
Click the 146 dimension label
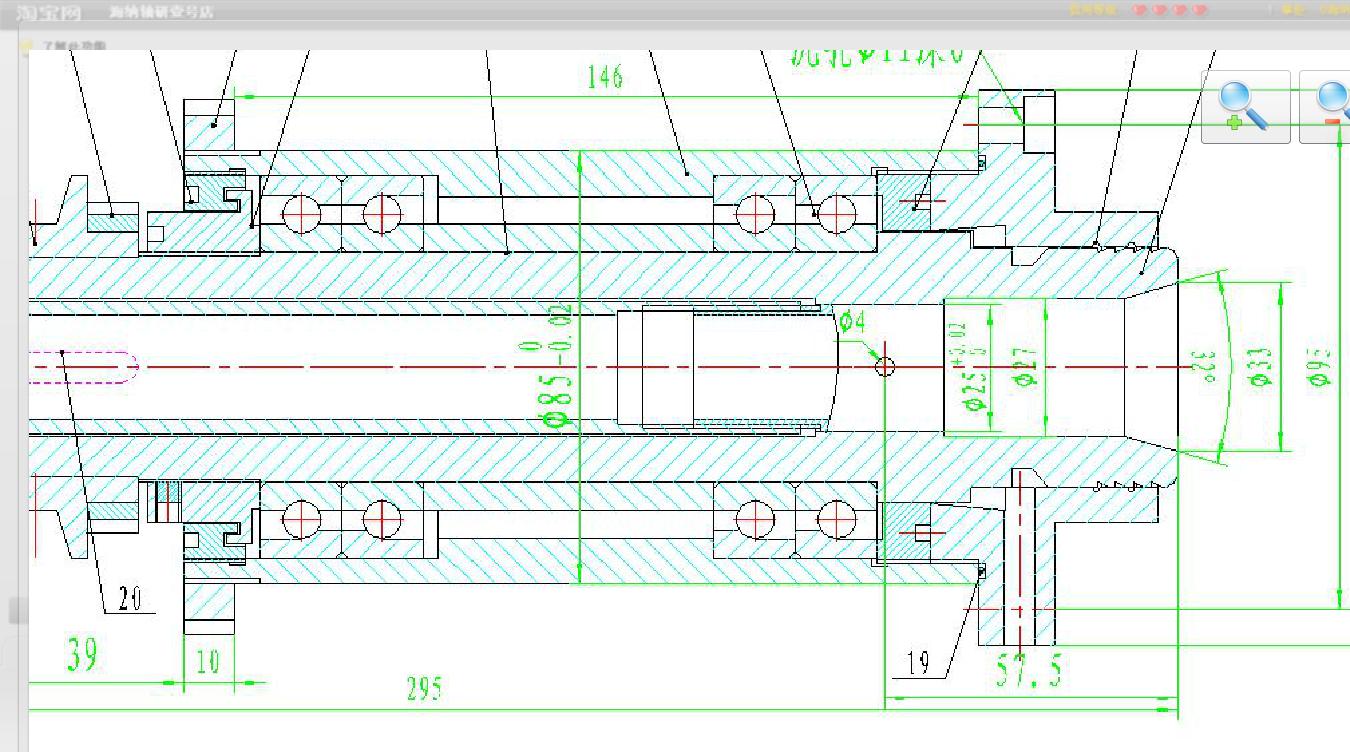[x=605, y=77]
